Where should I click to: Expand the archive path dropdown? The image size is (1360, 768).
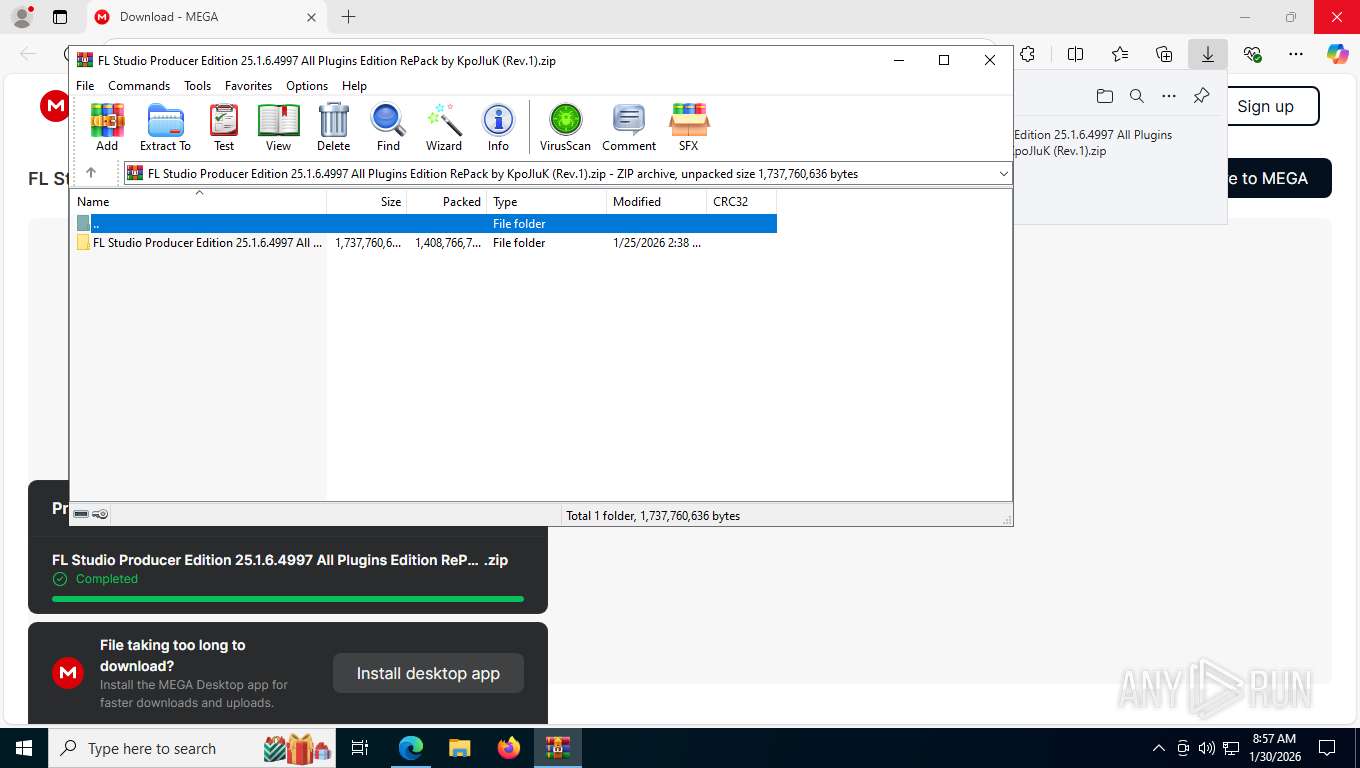(x=1004, y=174)
